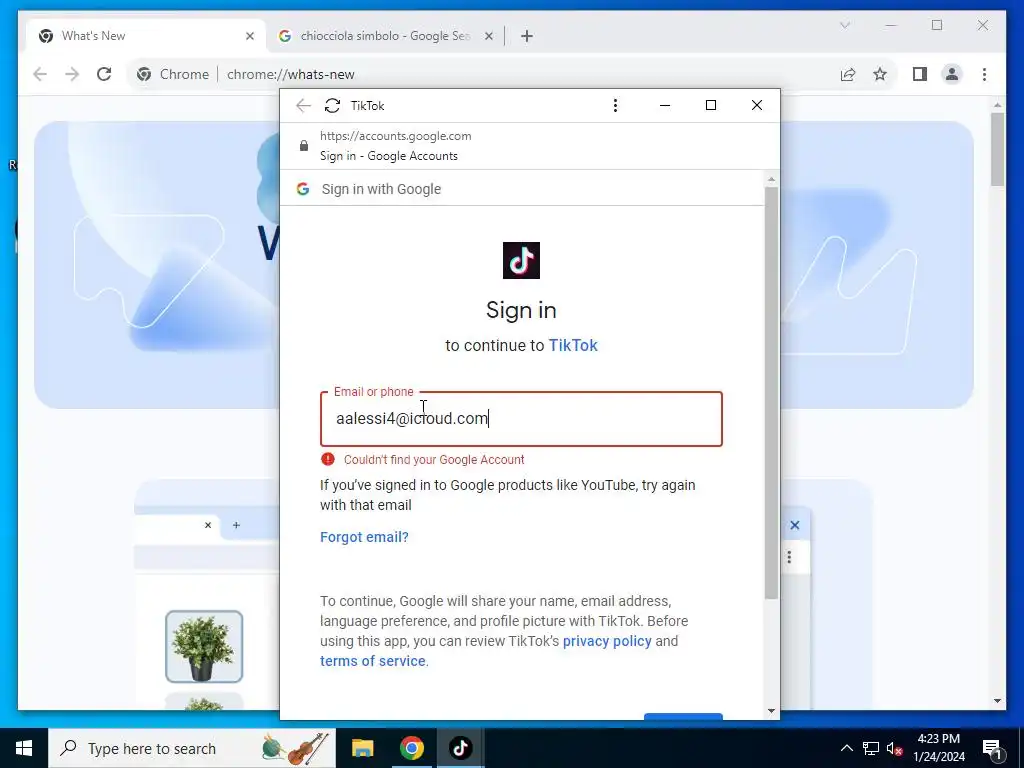
Task: Open the Chrome profile avatar
Action: pyautogui.click(x=952, y=74)
